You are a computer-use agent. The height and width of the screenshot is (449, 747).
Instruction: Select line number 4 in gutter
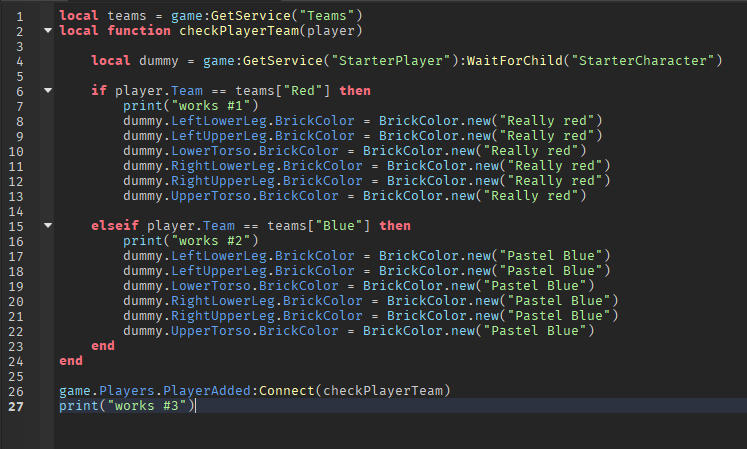click(20, 61)
